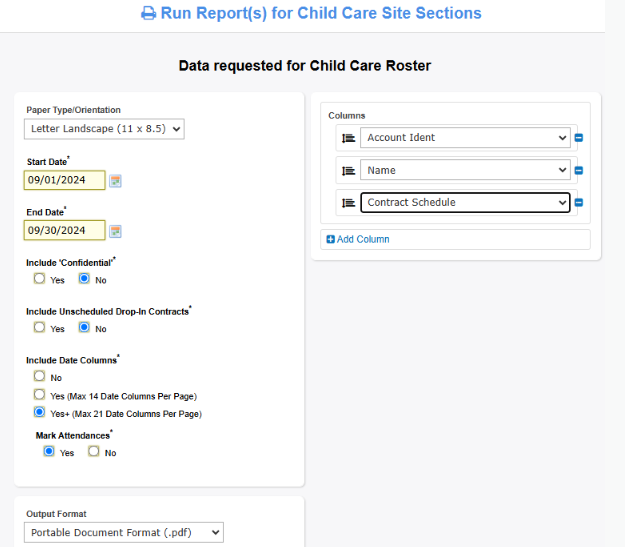Image resolution: width=625 pixels, height=547 pixels.
Task: Select Yes for Include Unscheduled Drop-In Contracts
Action: pos(39,327)
